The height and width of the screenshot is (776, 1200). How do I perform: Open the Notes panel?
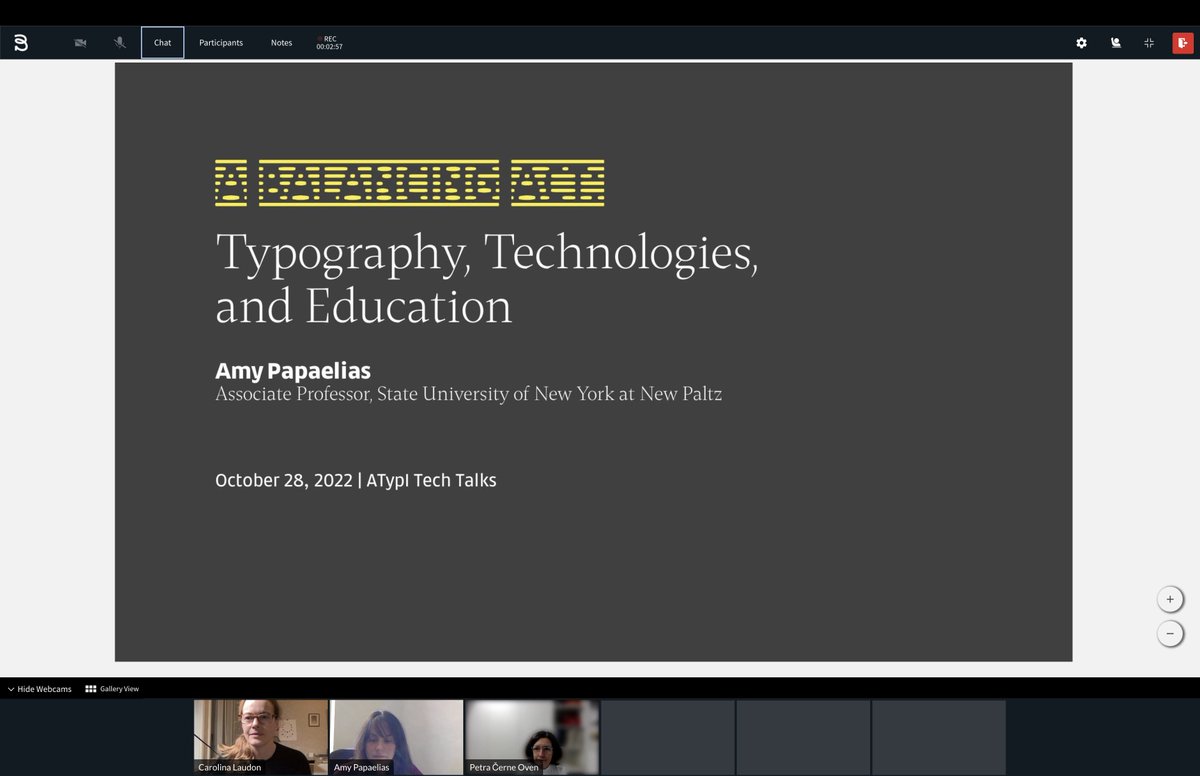(281, 42)
